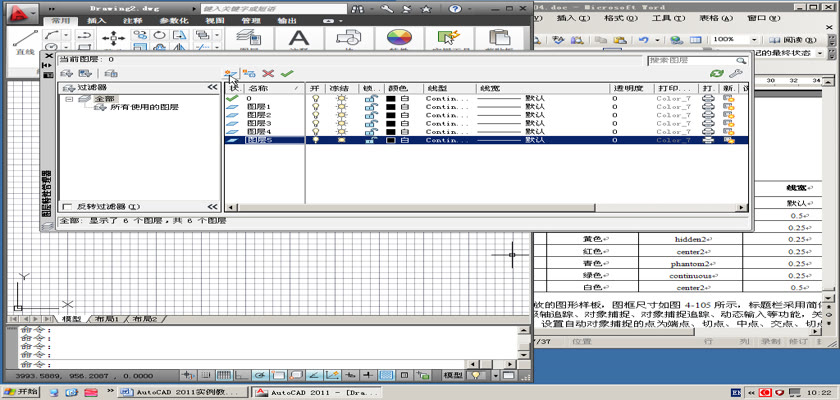Click the block insert icon in ribbon

(349, 39)
